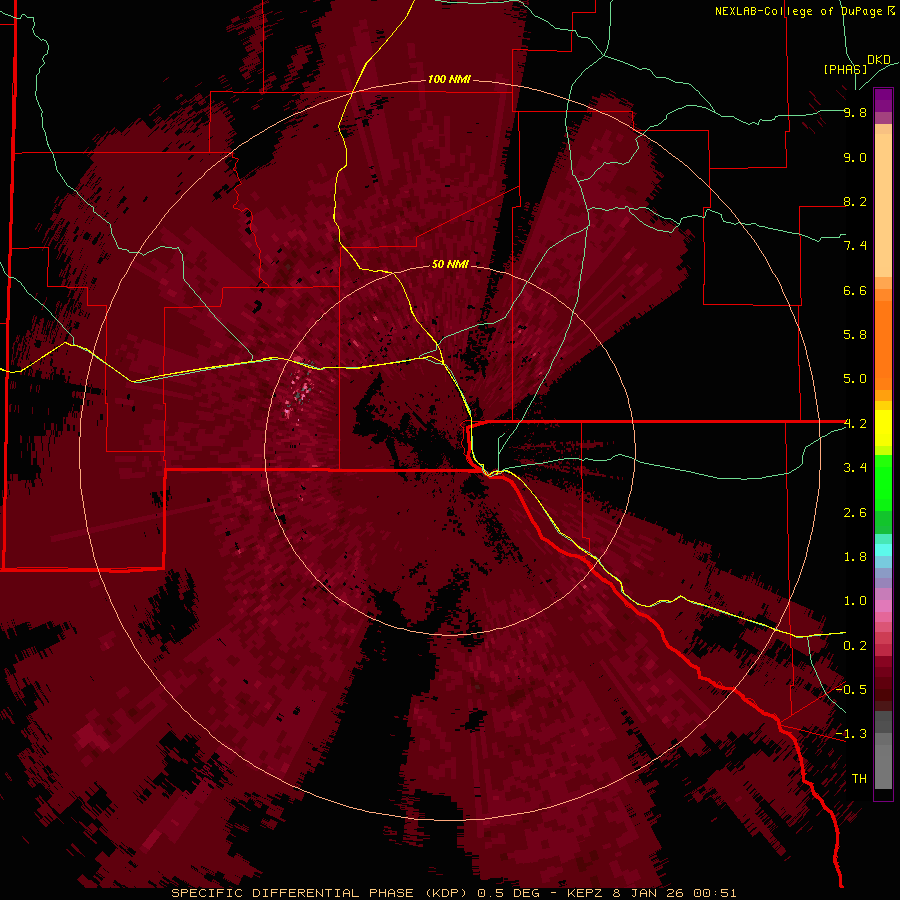Click the "50 NMI" range ring label
Screen dimensions: 900x900
tap(450, 264)
